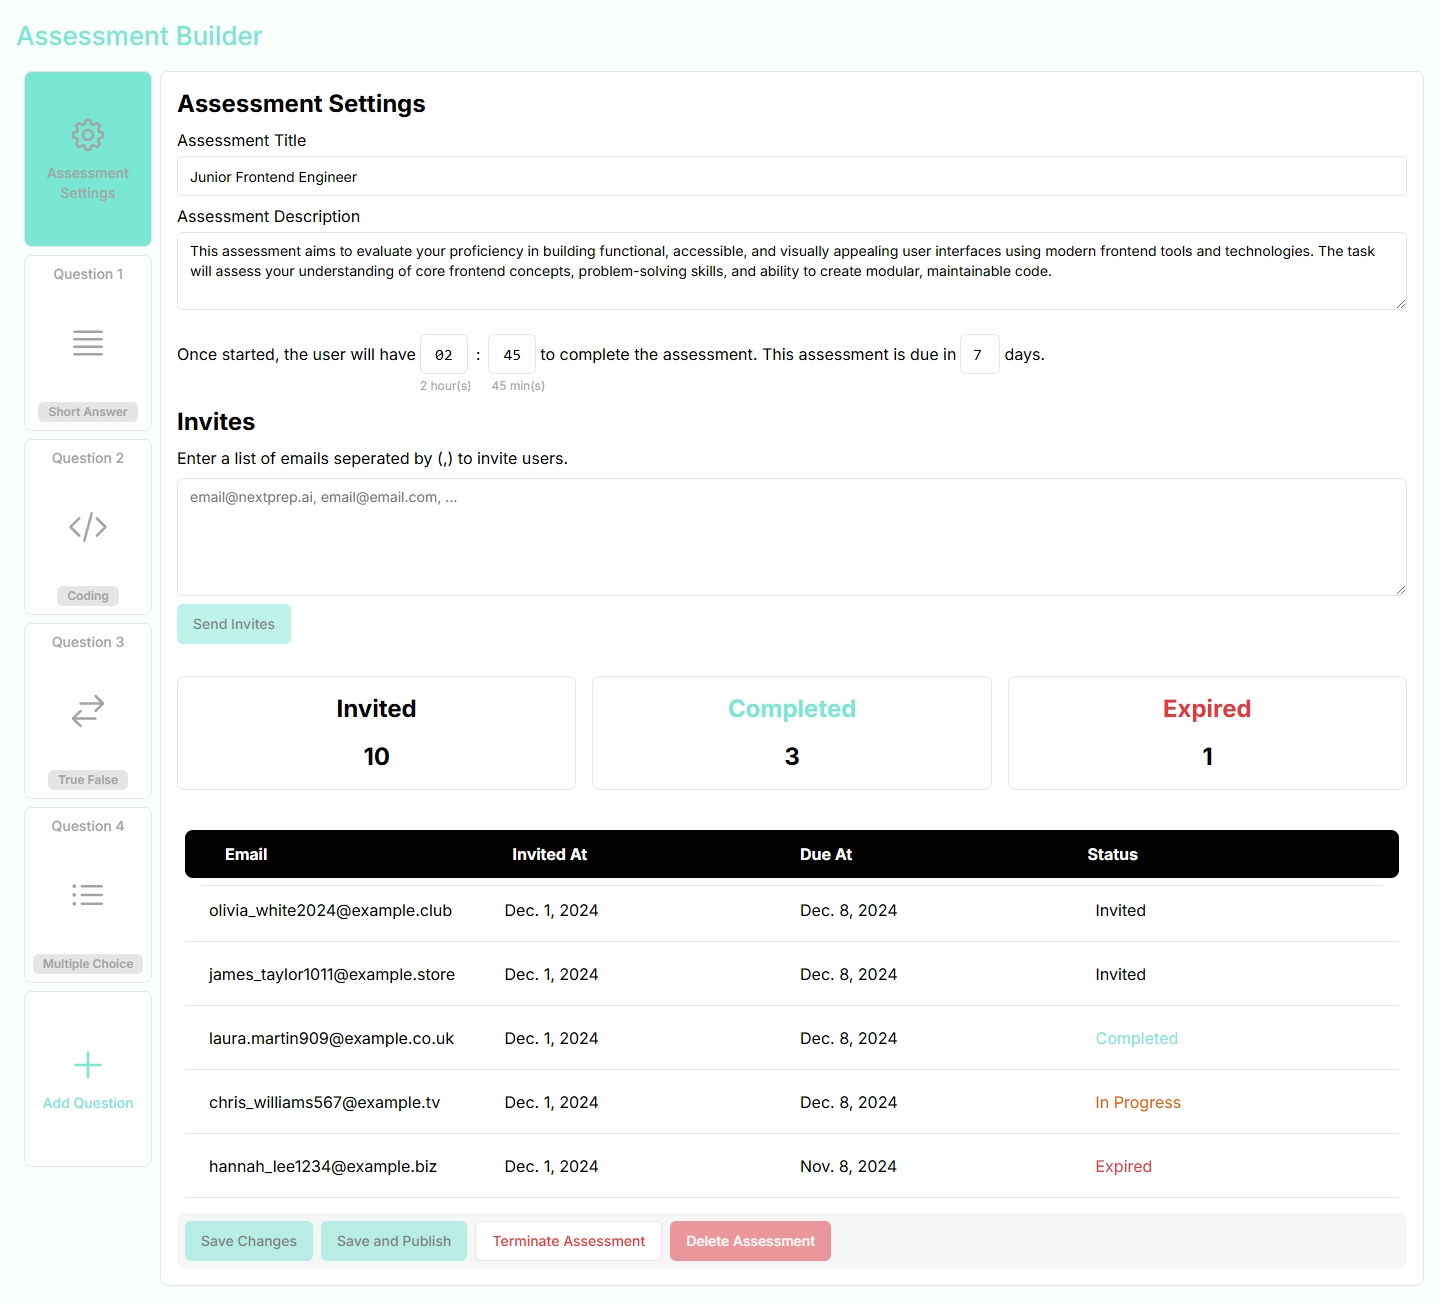
Task: Click Save Changes
Action: click(x=248, y=1240)
